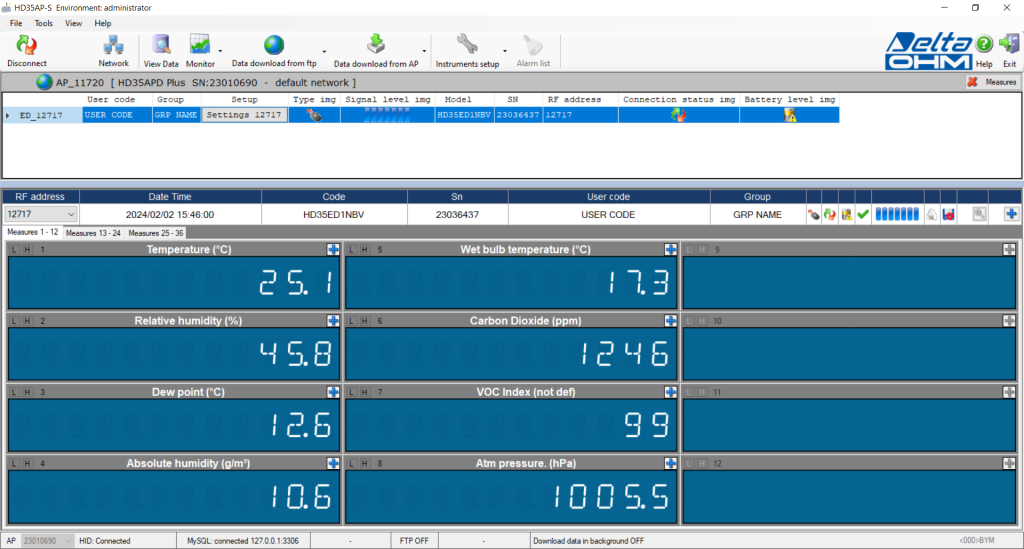Click the Delta OHM logo
The height and width of the screenshot is (549, 1024).
coord(929,51)
